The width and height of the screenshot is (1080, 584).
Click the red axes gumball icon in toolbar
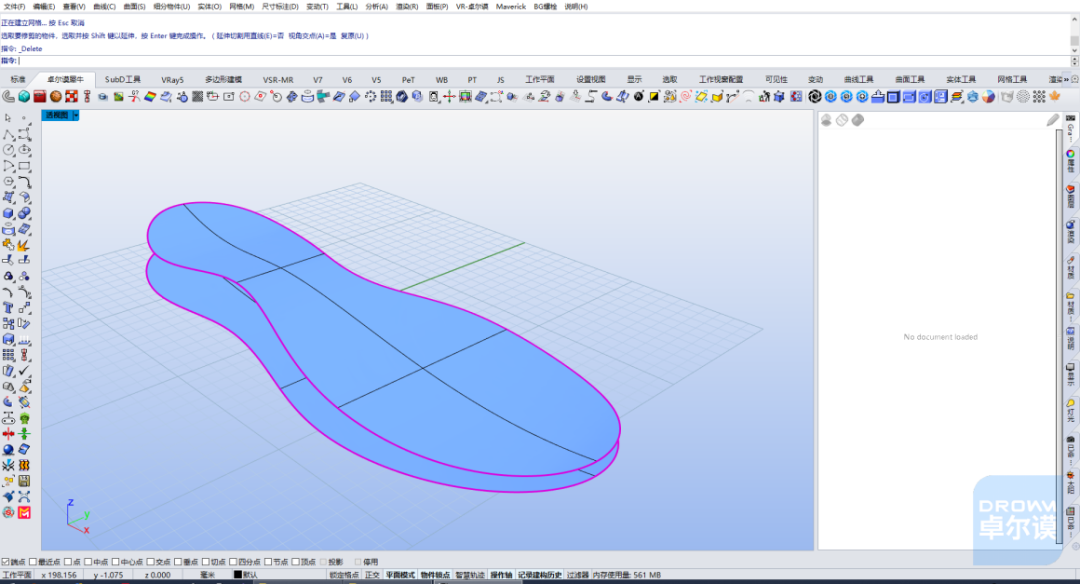point(449,96)
